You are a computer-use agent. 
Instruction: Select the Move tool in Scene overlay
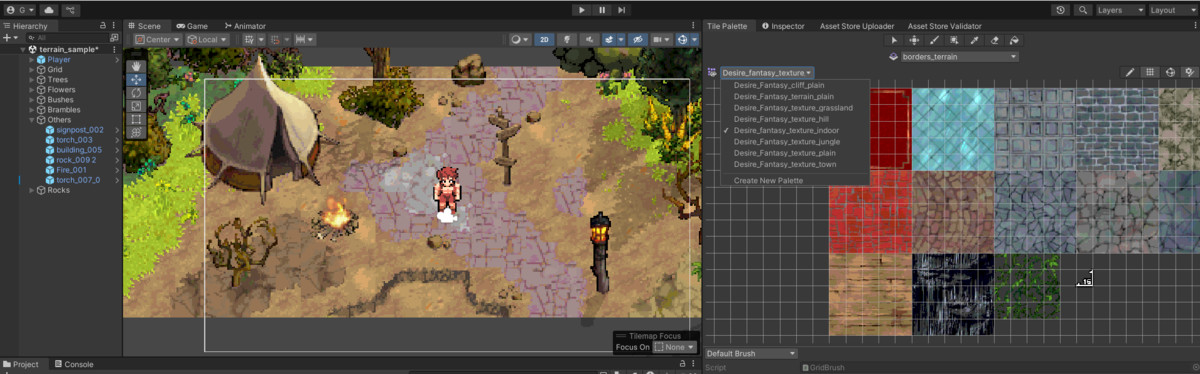[136, 79]
